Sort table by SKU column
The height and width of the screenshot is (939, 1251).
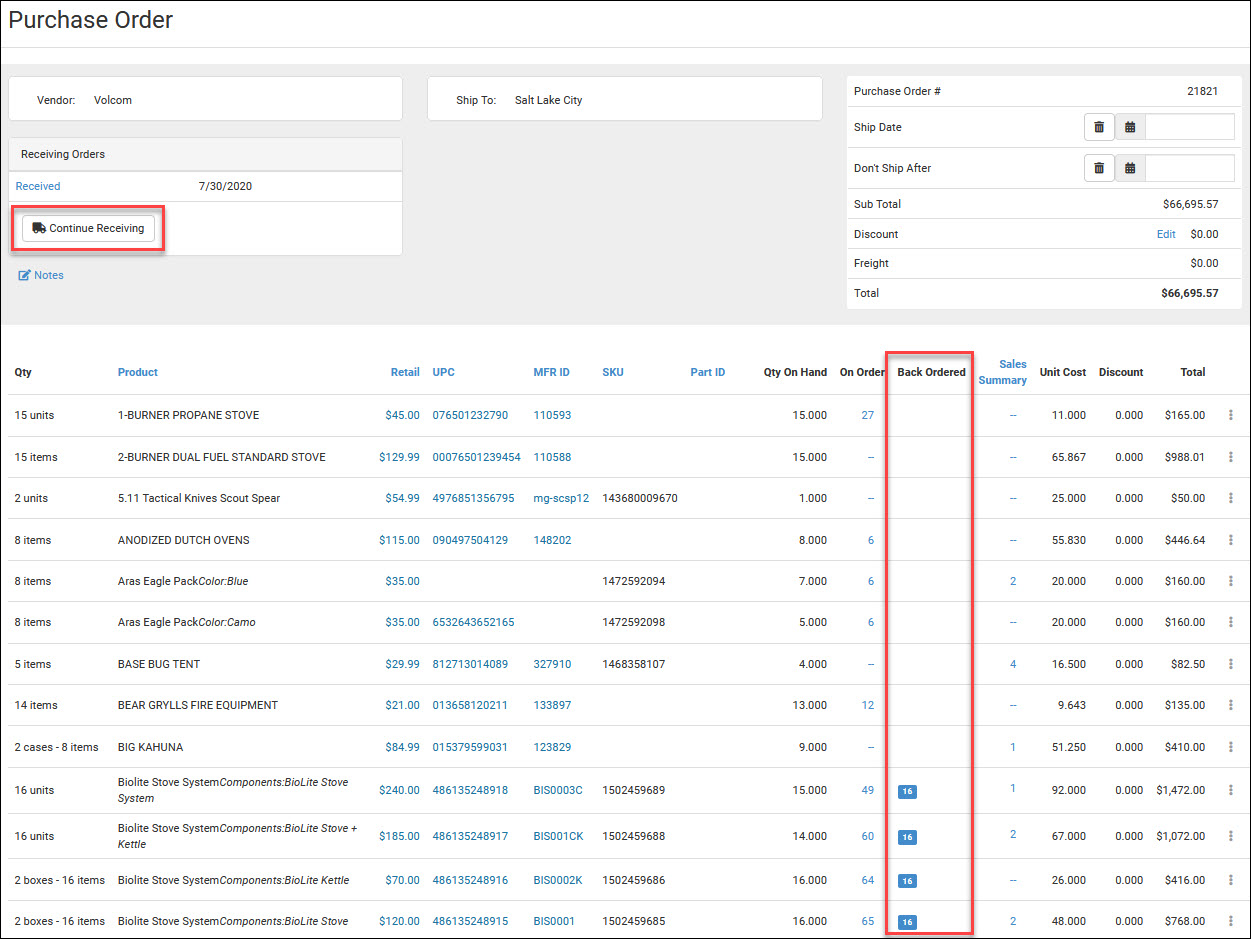point(613,372)
